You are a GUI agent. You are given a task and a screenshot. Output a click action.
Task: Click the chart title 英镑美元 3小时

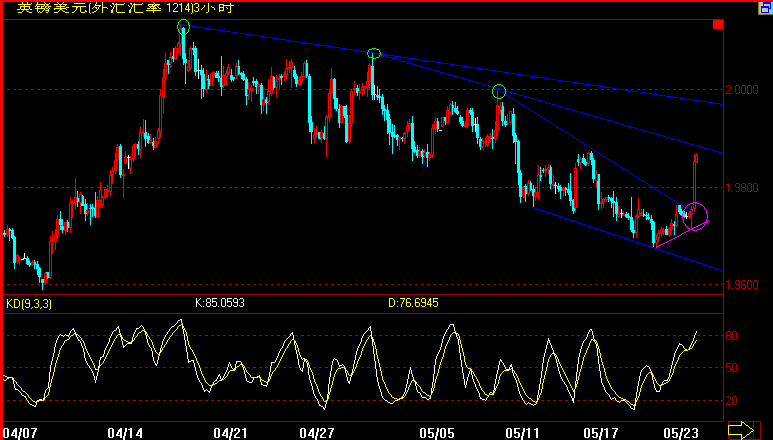tap(126, 8)
